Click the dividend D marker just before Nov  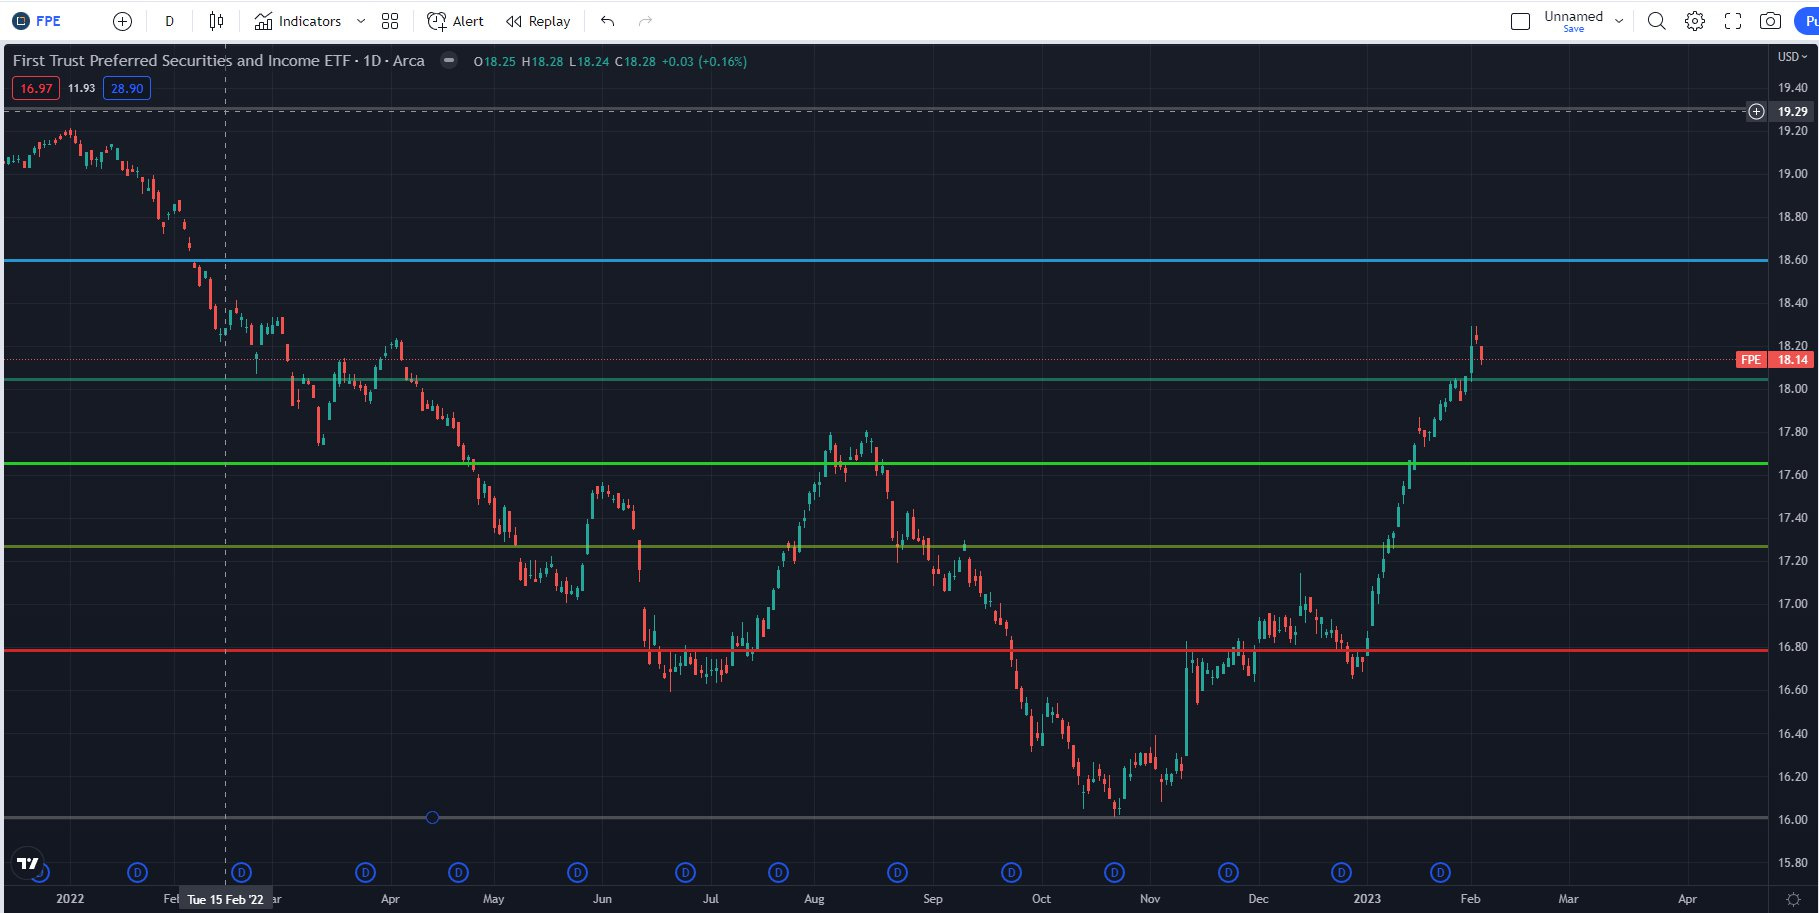pos(1114,873)
